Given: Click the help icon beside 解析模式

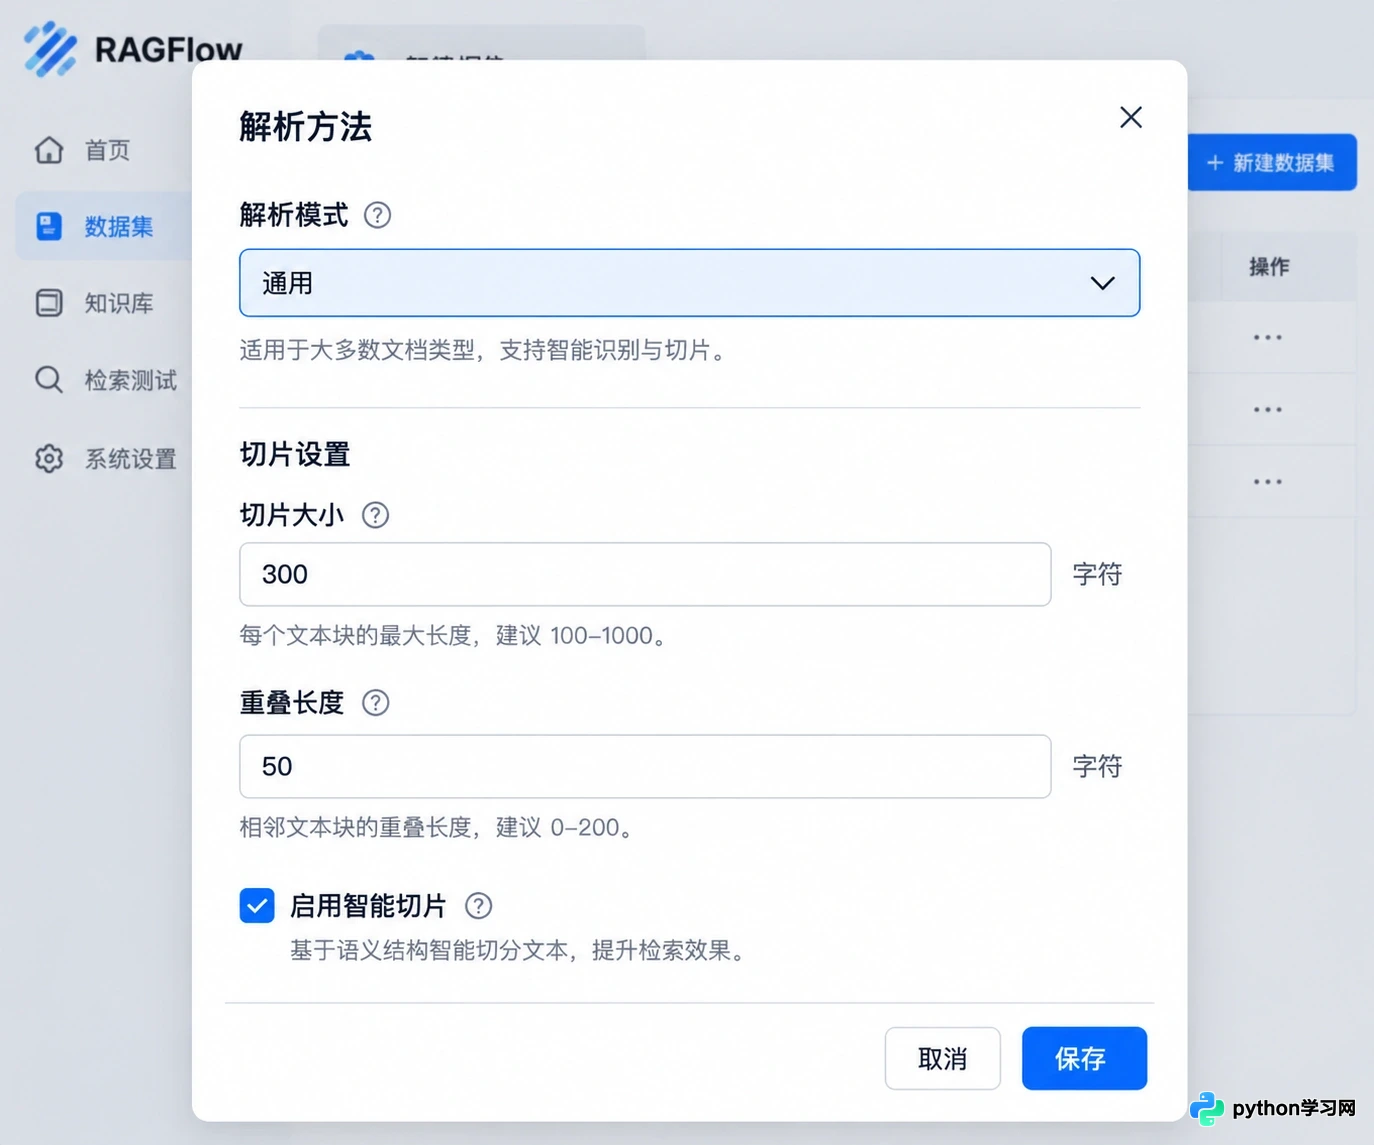Looking at the screenshot, I should [x=377, y=215].
